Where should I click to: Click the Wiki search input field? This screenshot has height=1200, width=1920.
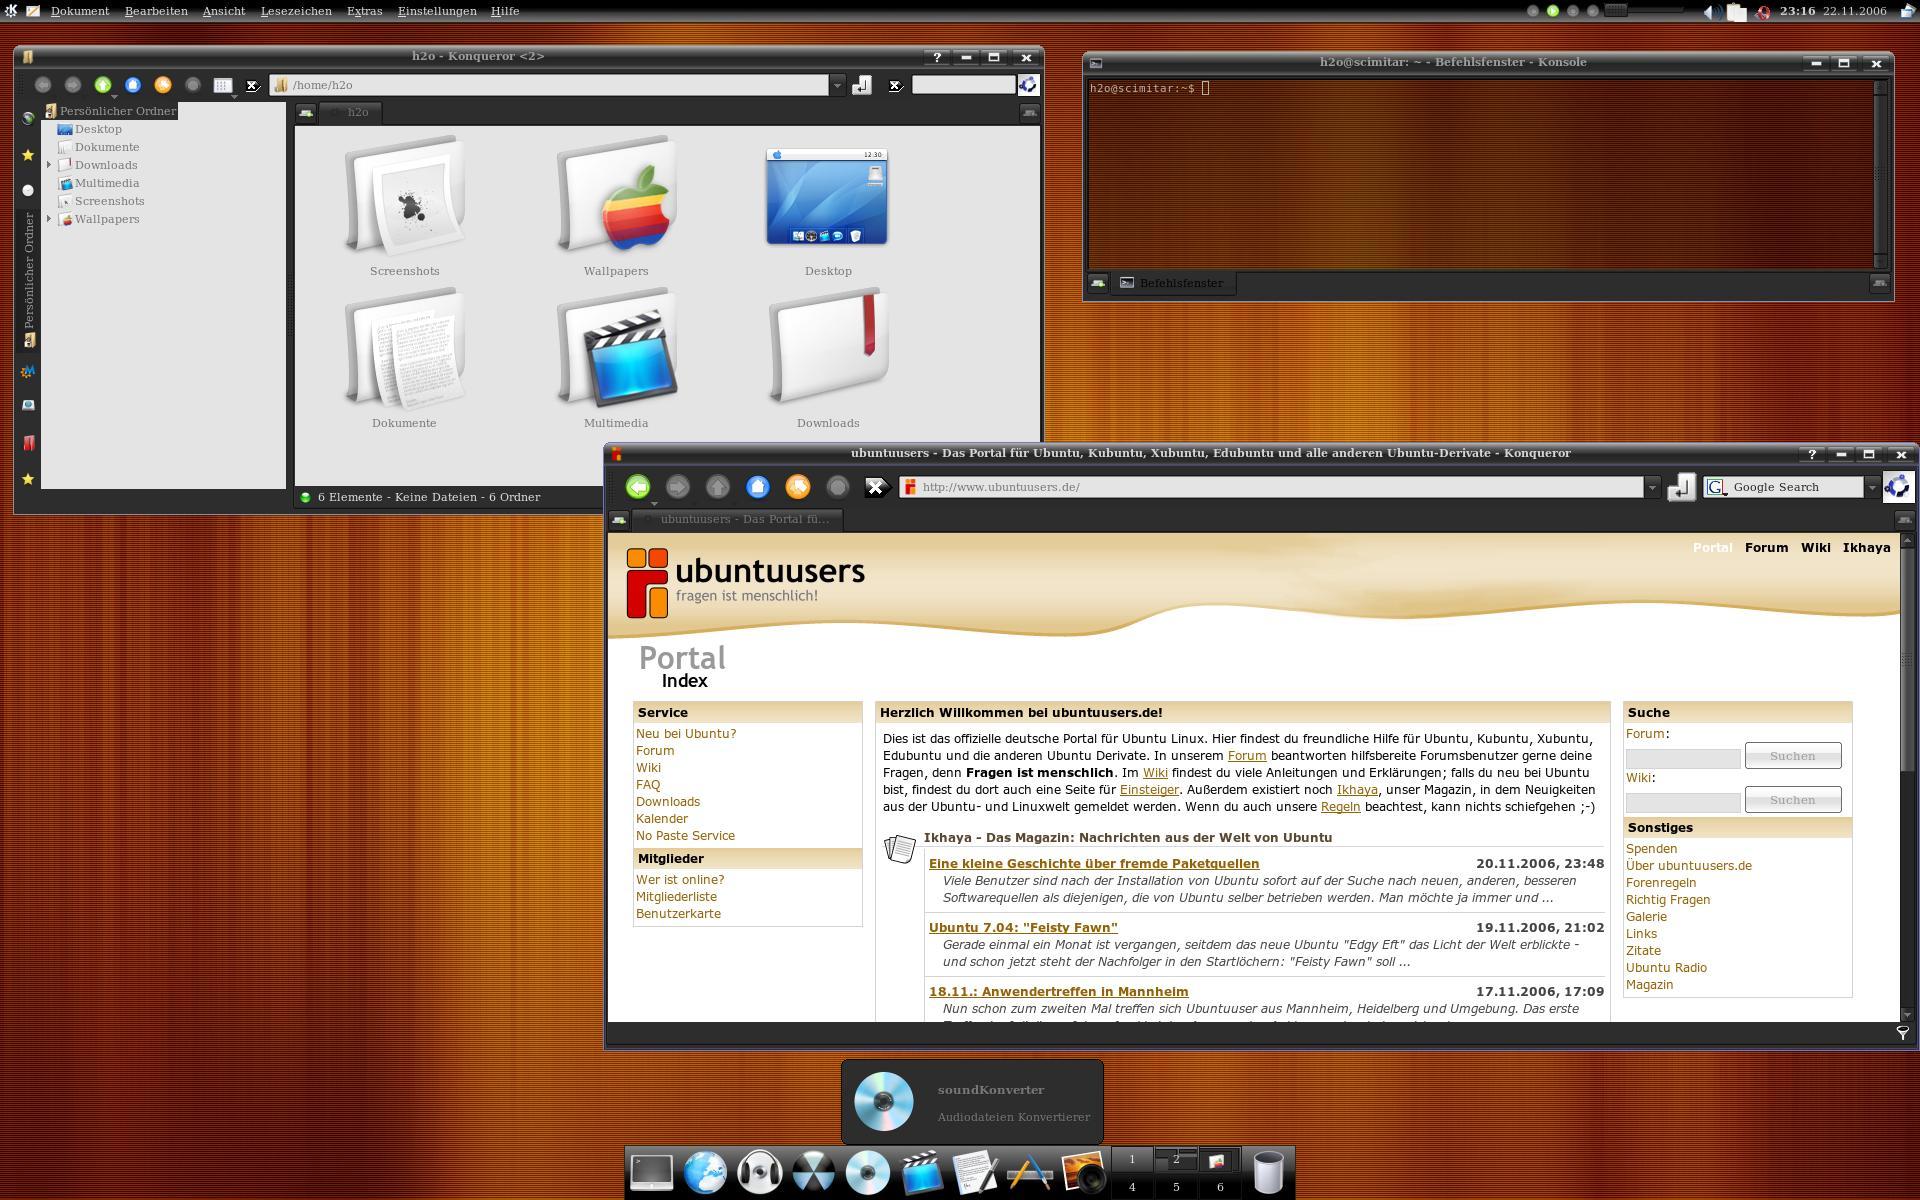[x=1683, y=803]
